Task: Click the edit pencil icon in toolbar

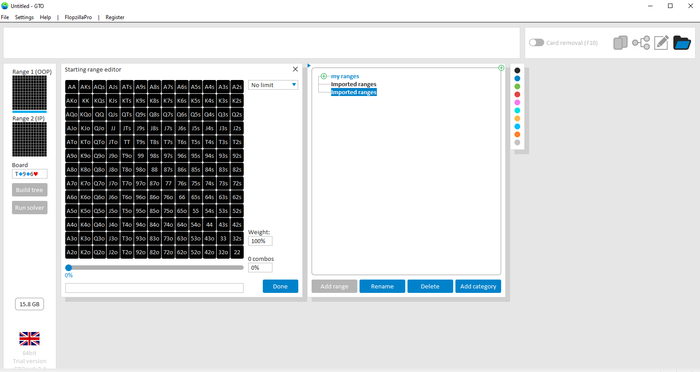Action: (x=661, y=43)
